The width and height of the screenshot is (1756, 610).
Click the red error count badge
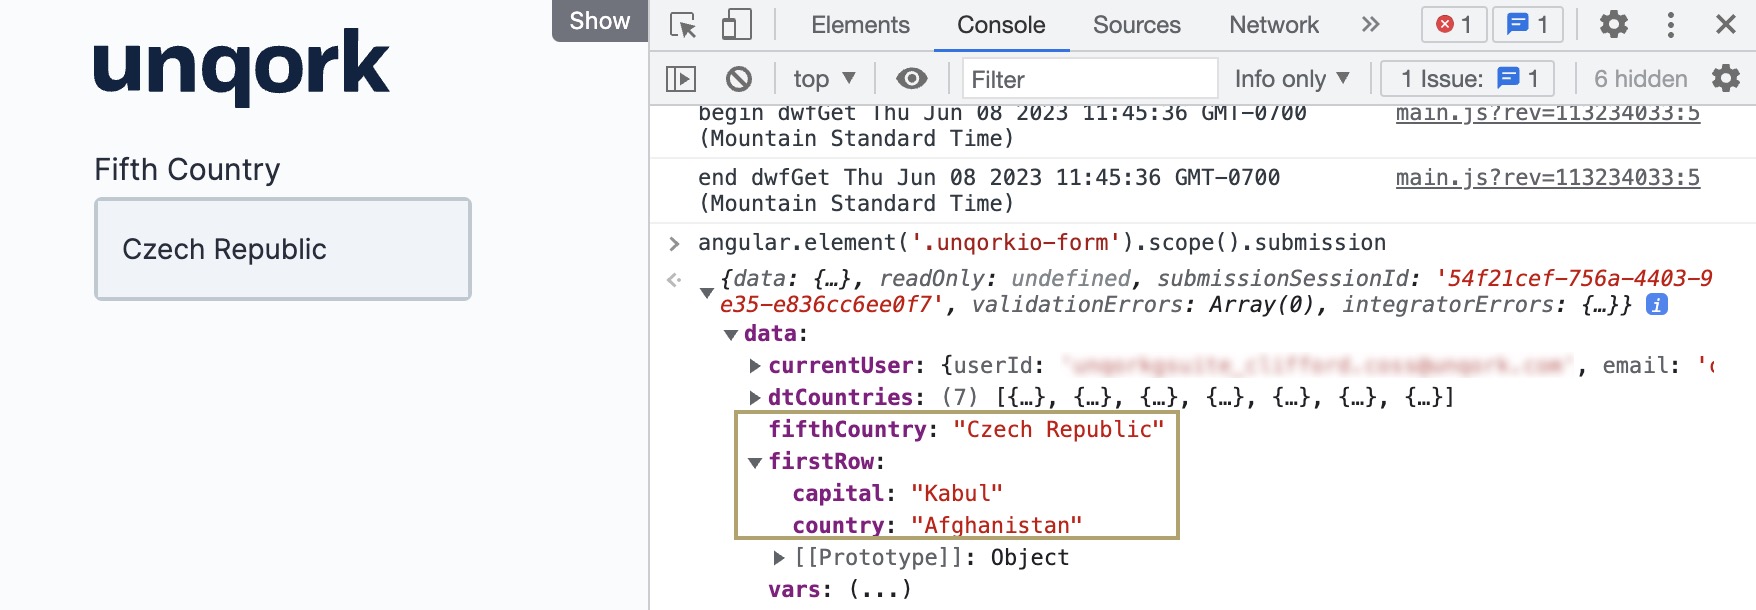(x=1454, y=24)
